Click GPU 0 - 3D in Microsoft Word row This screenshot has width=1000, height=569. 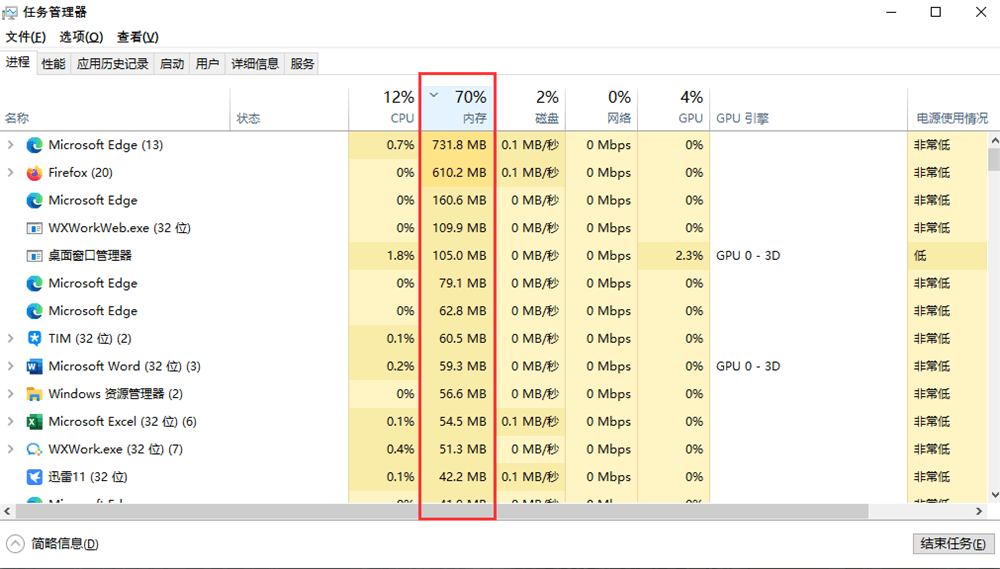pos(748,367)
